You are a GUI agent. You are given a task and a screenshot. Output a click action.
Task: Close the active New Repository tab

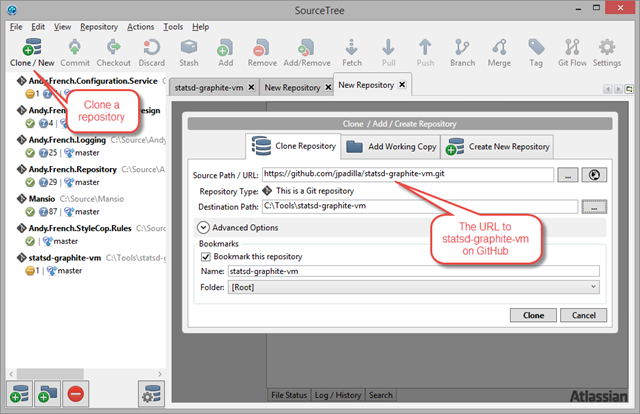pos(402,85)
